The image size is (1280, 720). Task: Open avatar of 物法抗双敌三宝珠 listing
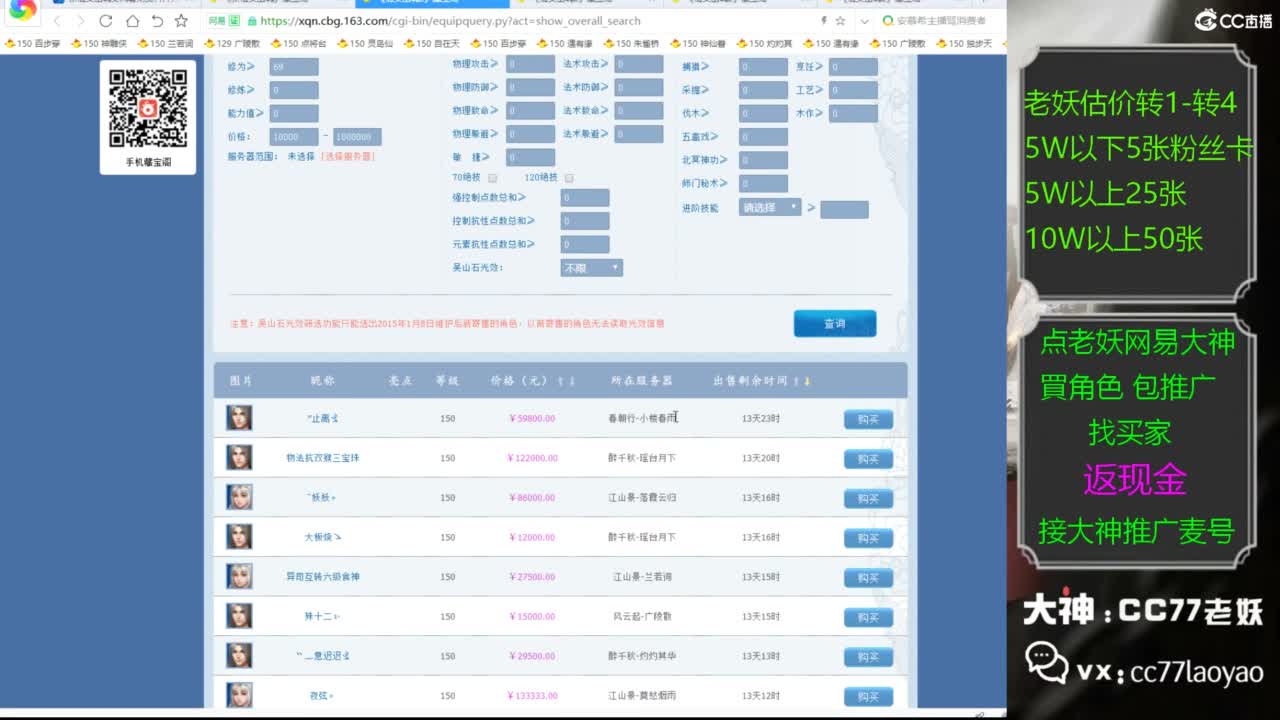(x=239, y=457)
